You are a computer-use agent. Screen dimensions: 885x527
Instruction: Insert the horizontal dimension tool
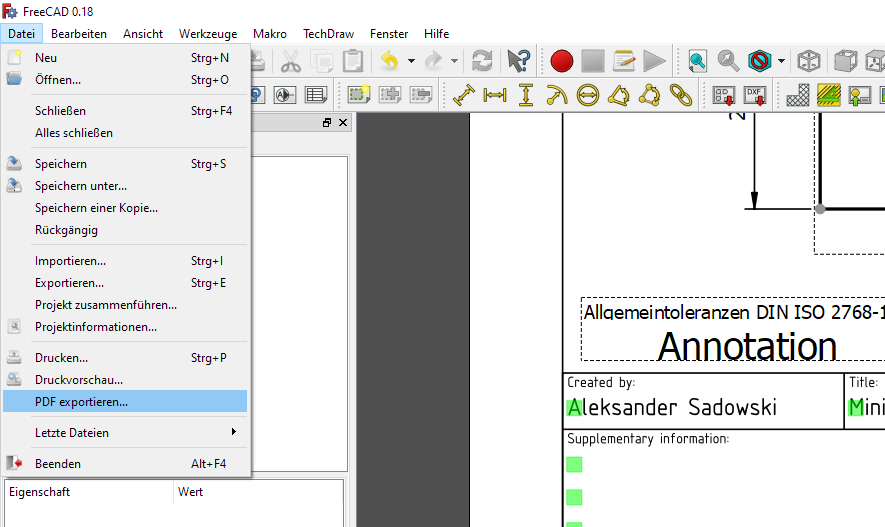click(495, 95)
